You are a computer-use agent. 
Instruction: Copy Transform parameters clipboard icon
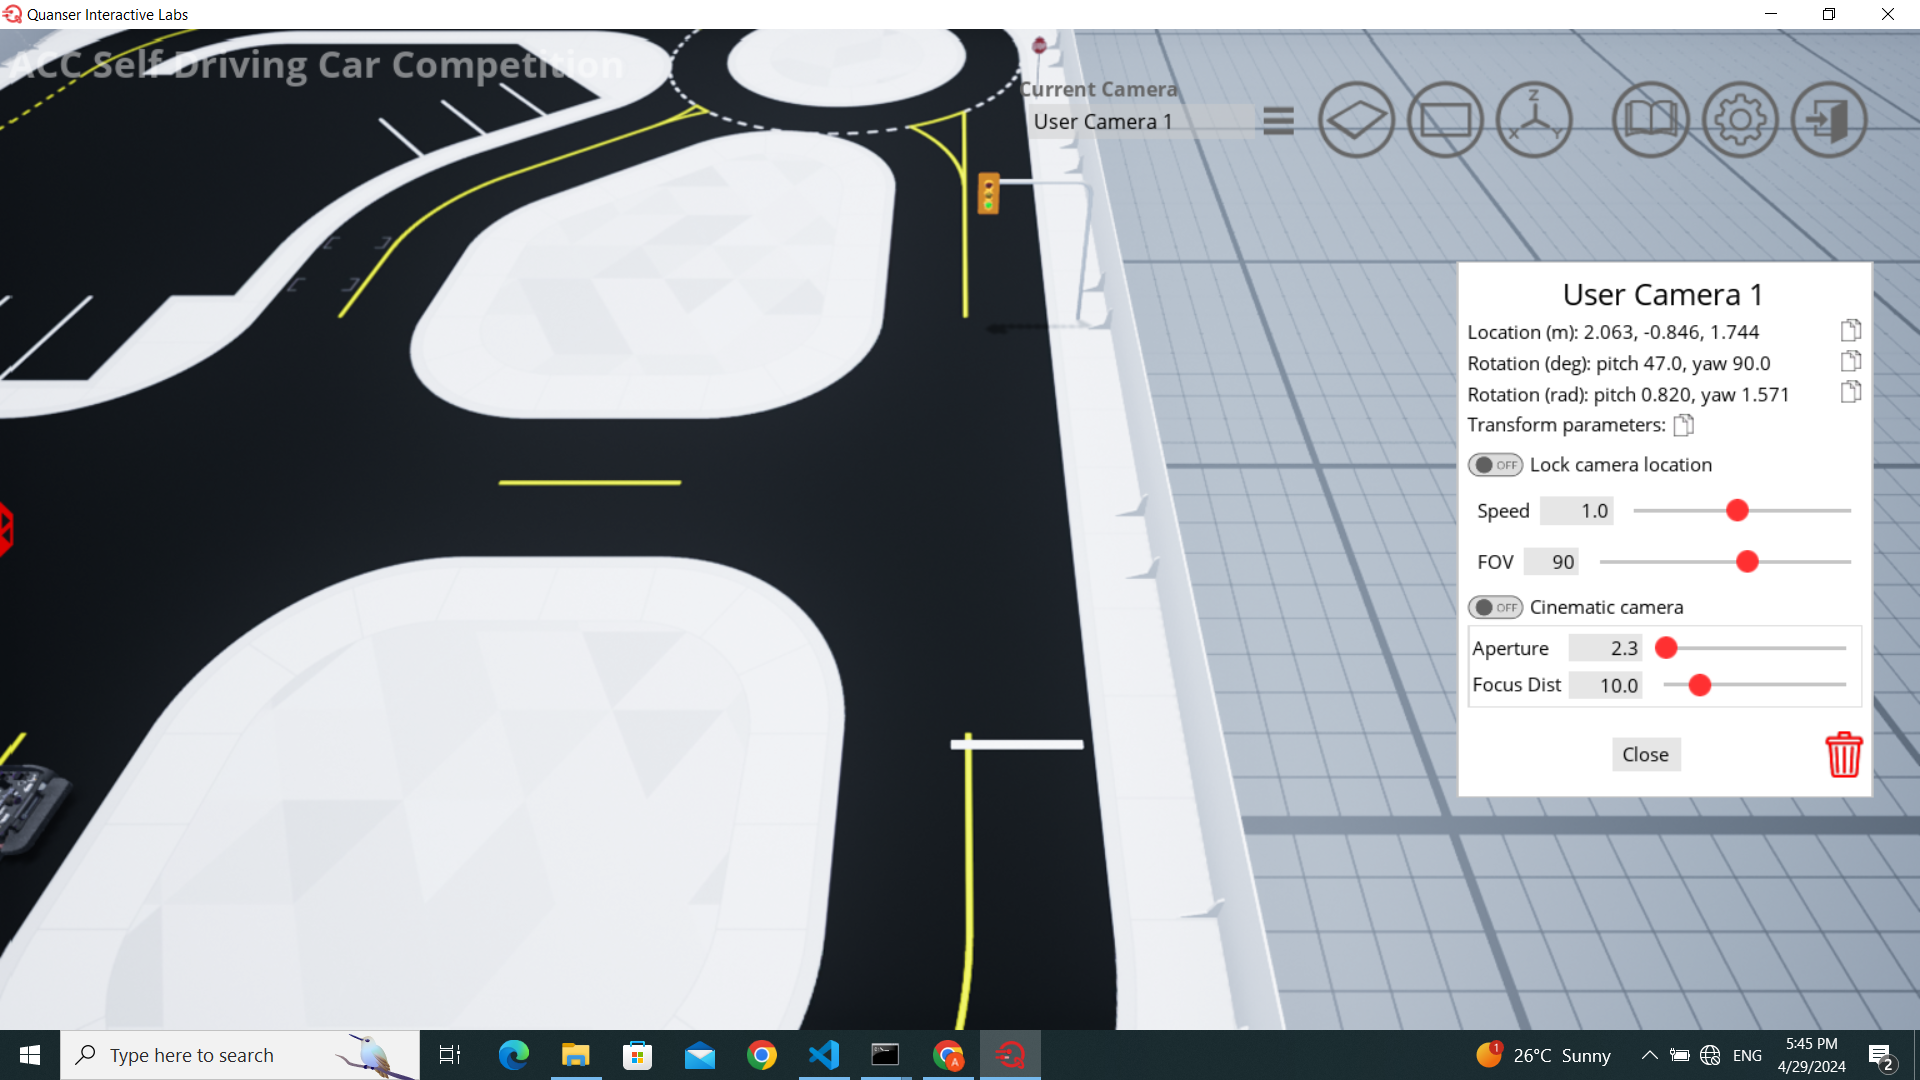(1683, 425)
